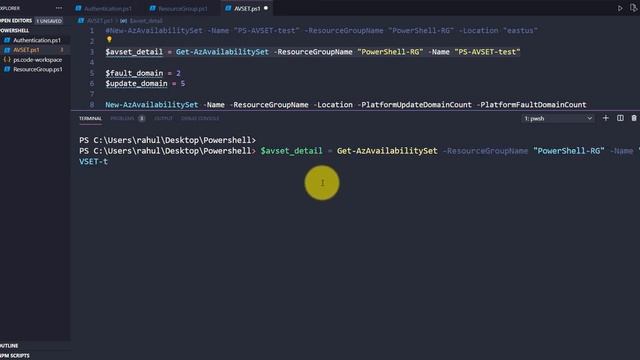This screenshot has height=360, width=640.
Task: Collapse the OPEN EDITORS section
Action: [x=16, y=20]
